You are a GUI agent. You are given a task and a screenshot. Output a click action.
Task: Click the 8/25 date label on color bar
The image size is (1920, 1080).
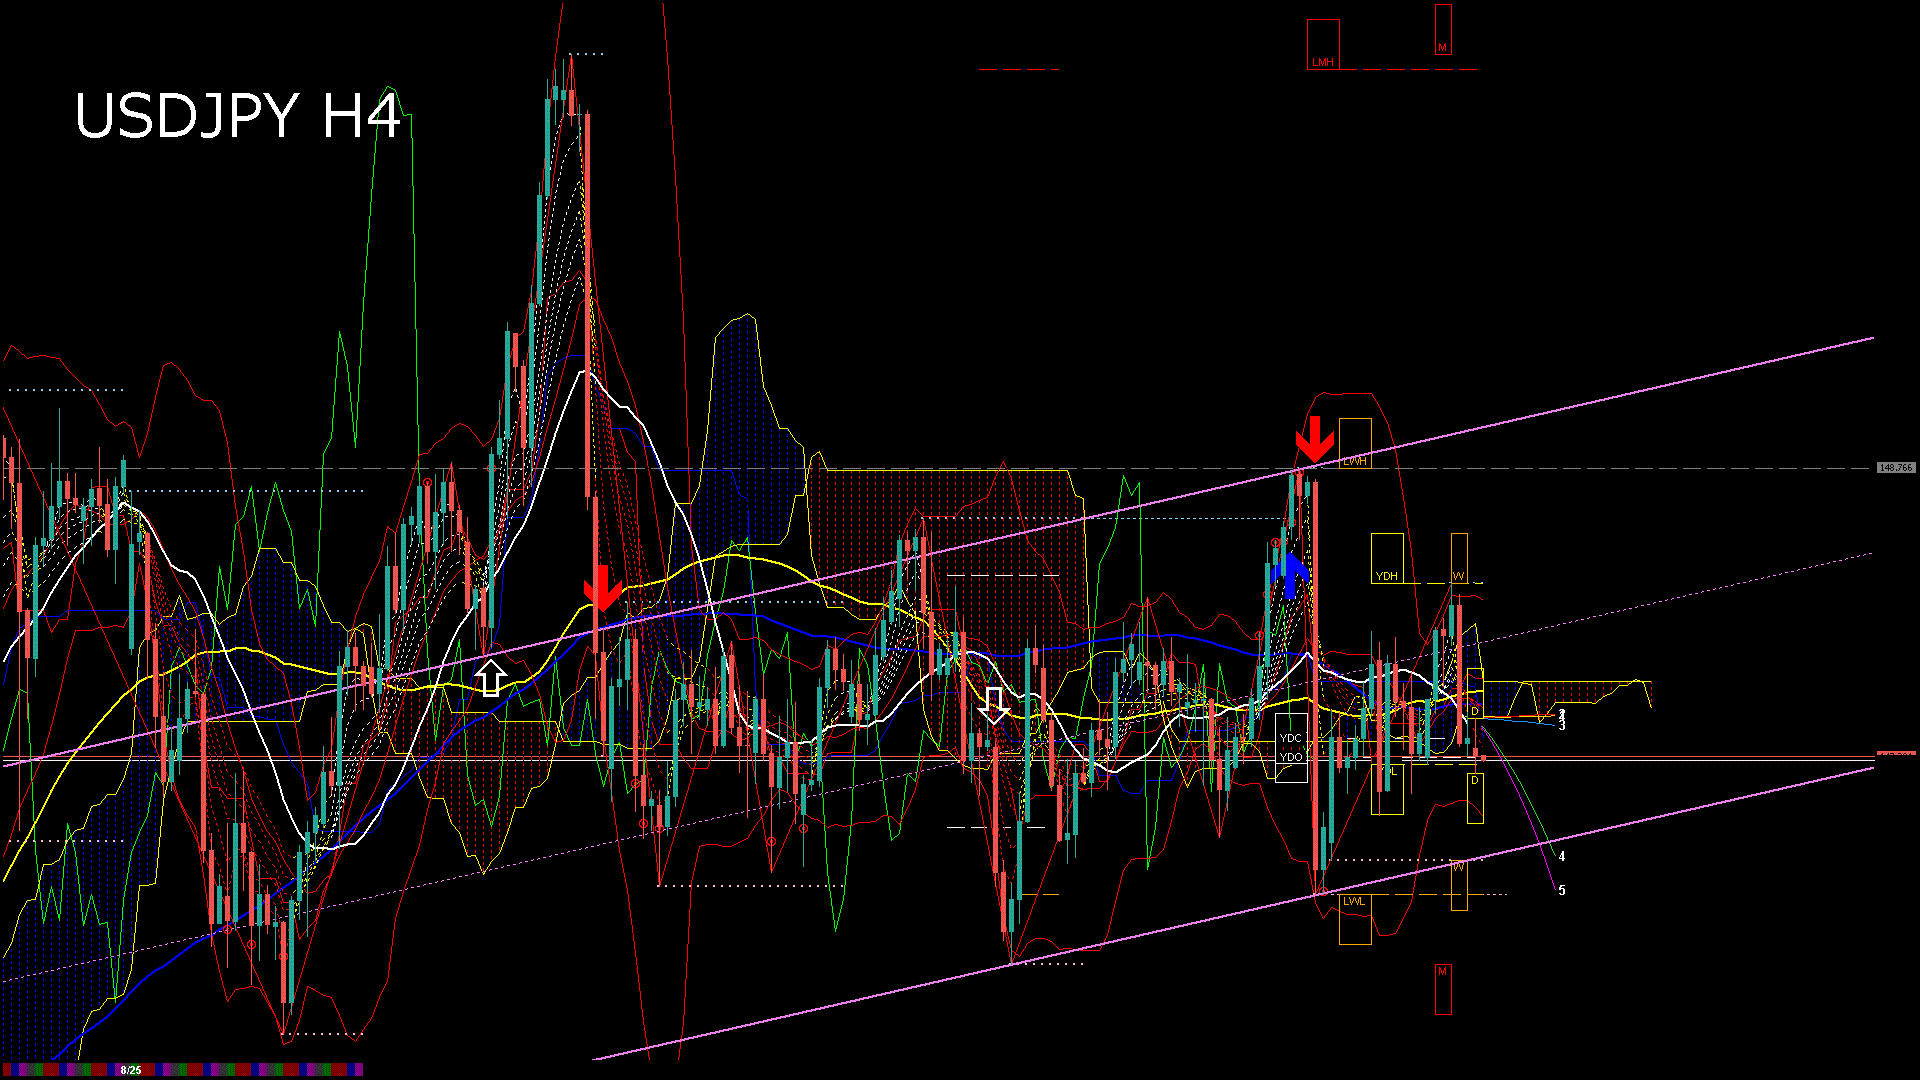pos(131,1070)
